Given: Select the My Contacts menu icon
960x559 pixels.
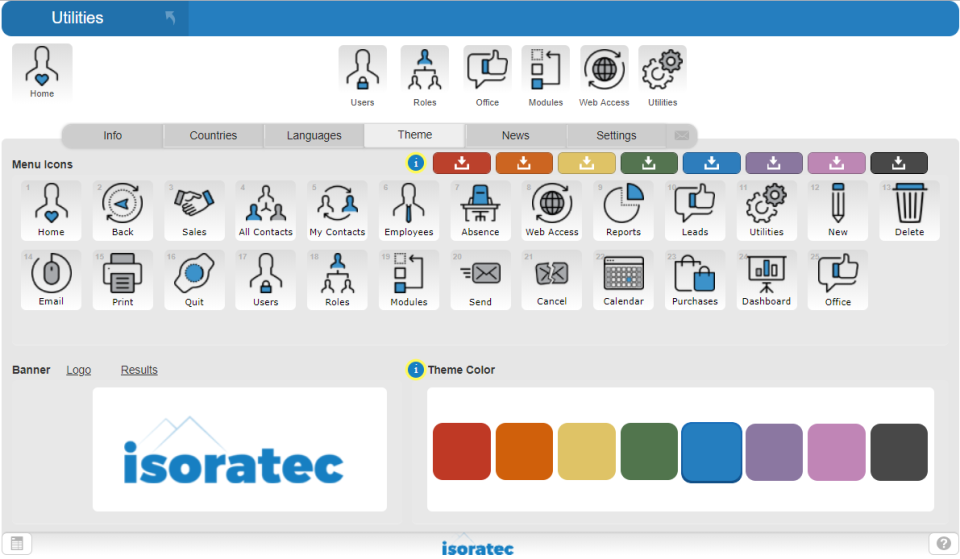Looking at the screenshot, I should pos(337,210).
